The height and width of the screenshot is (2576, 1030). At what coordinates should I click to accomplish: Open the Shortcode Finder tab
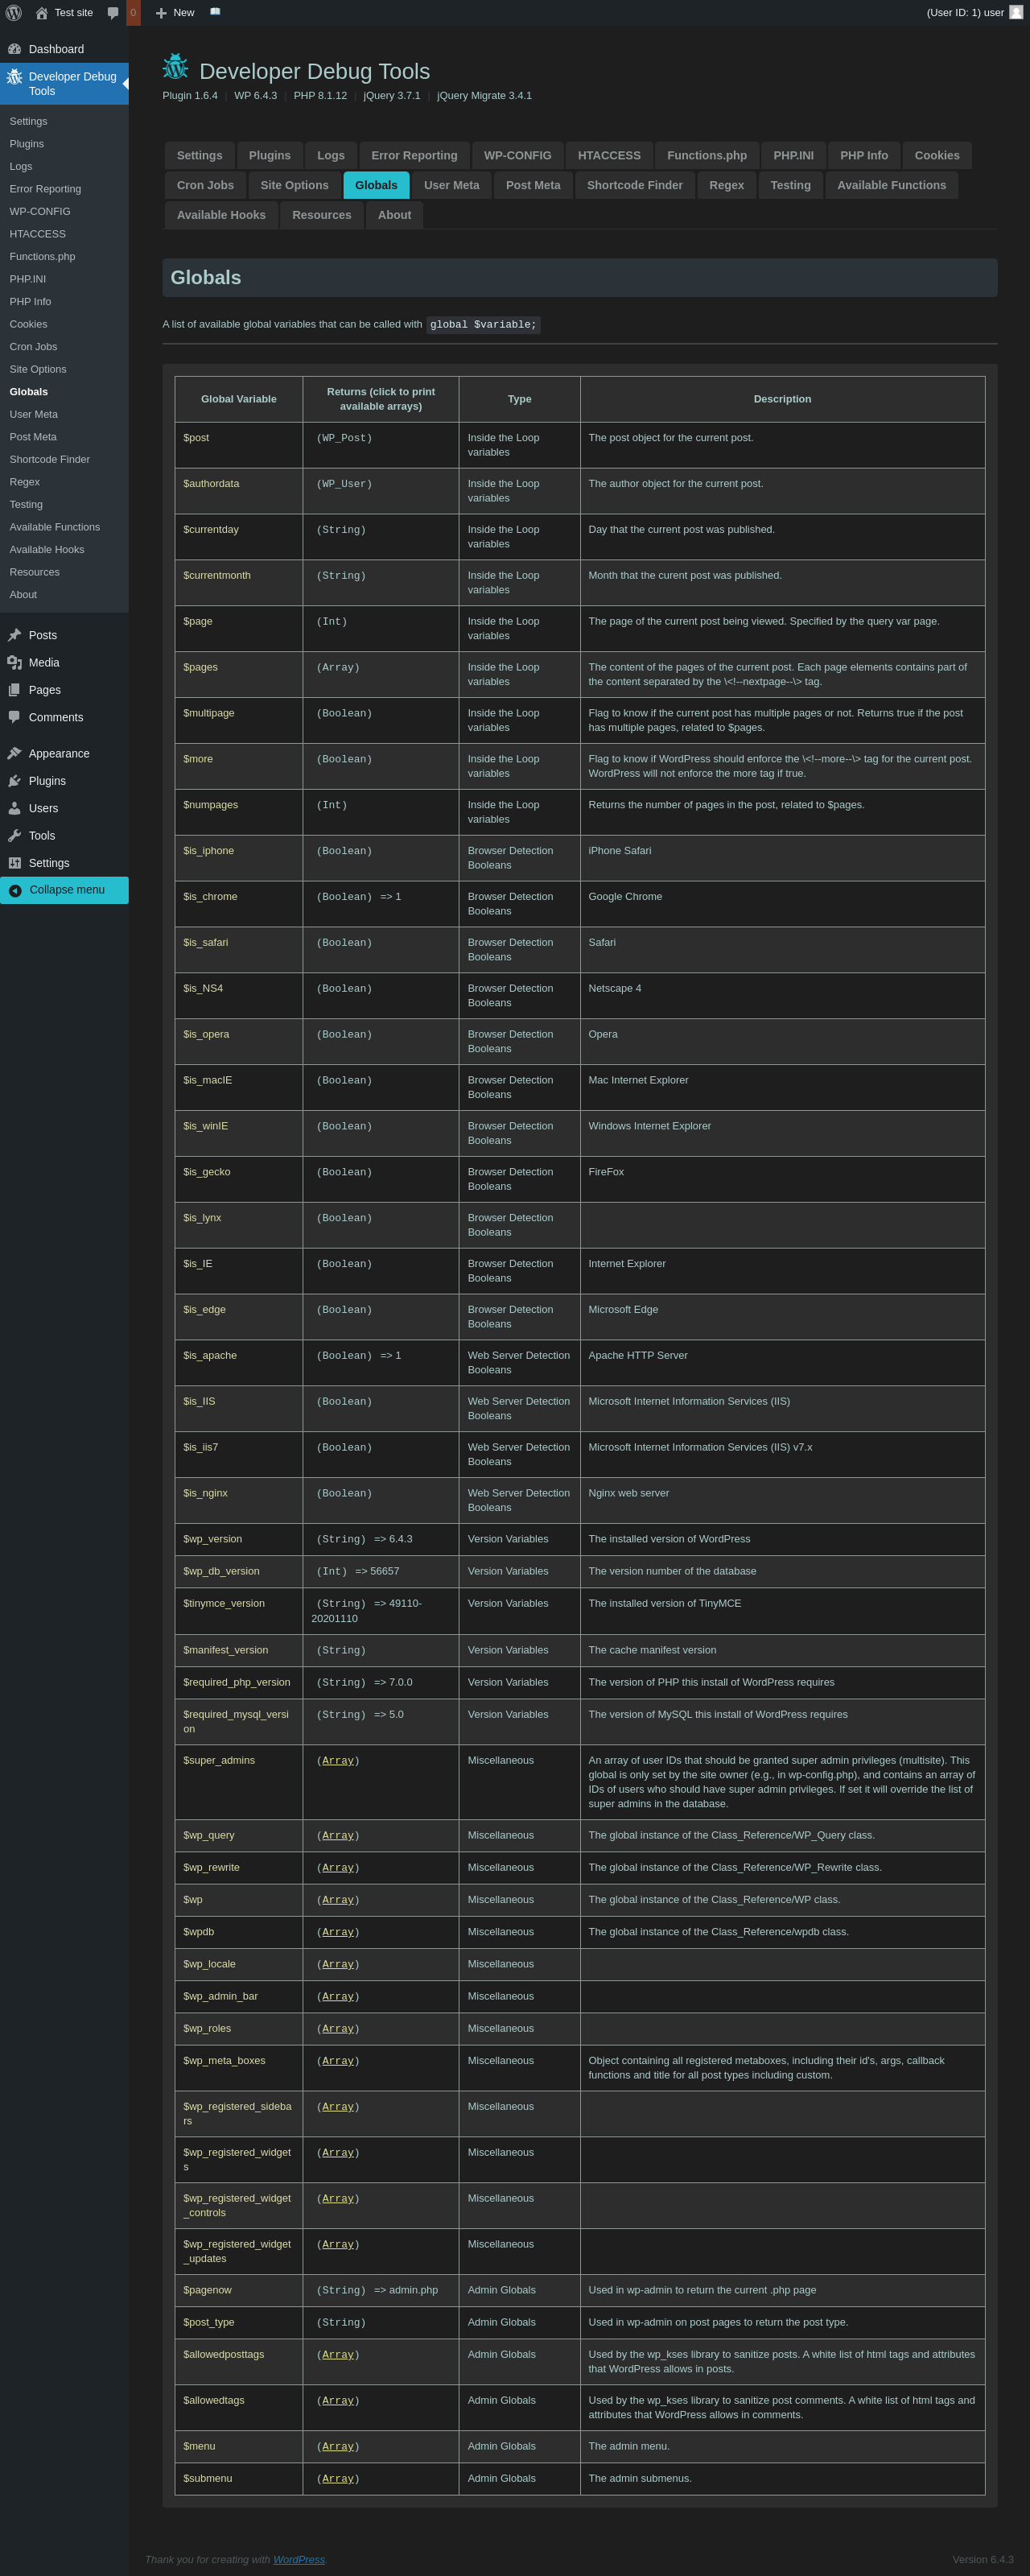point(634,185)
